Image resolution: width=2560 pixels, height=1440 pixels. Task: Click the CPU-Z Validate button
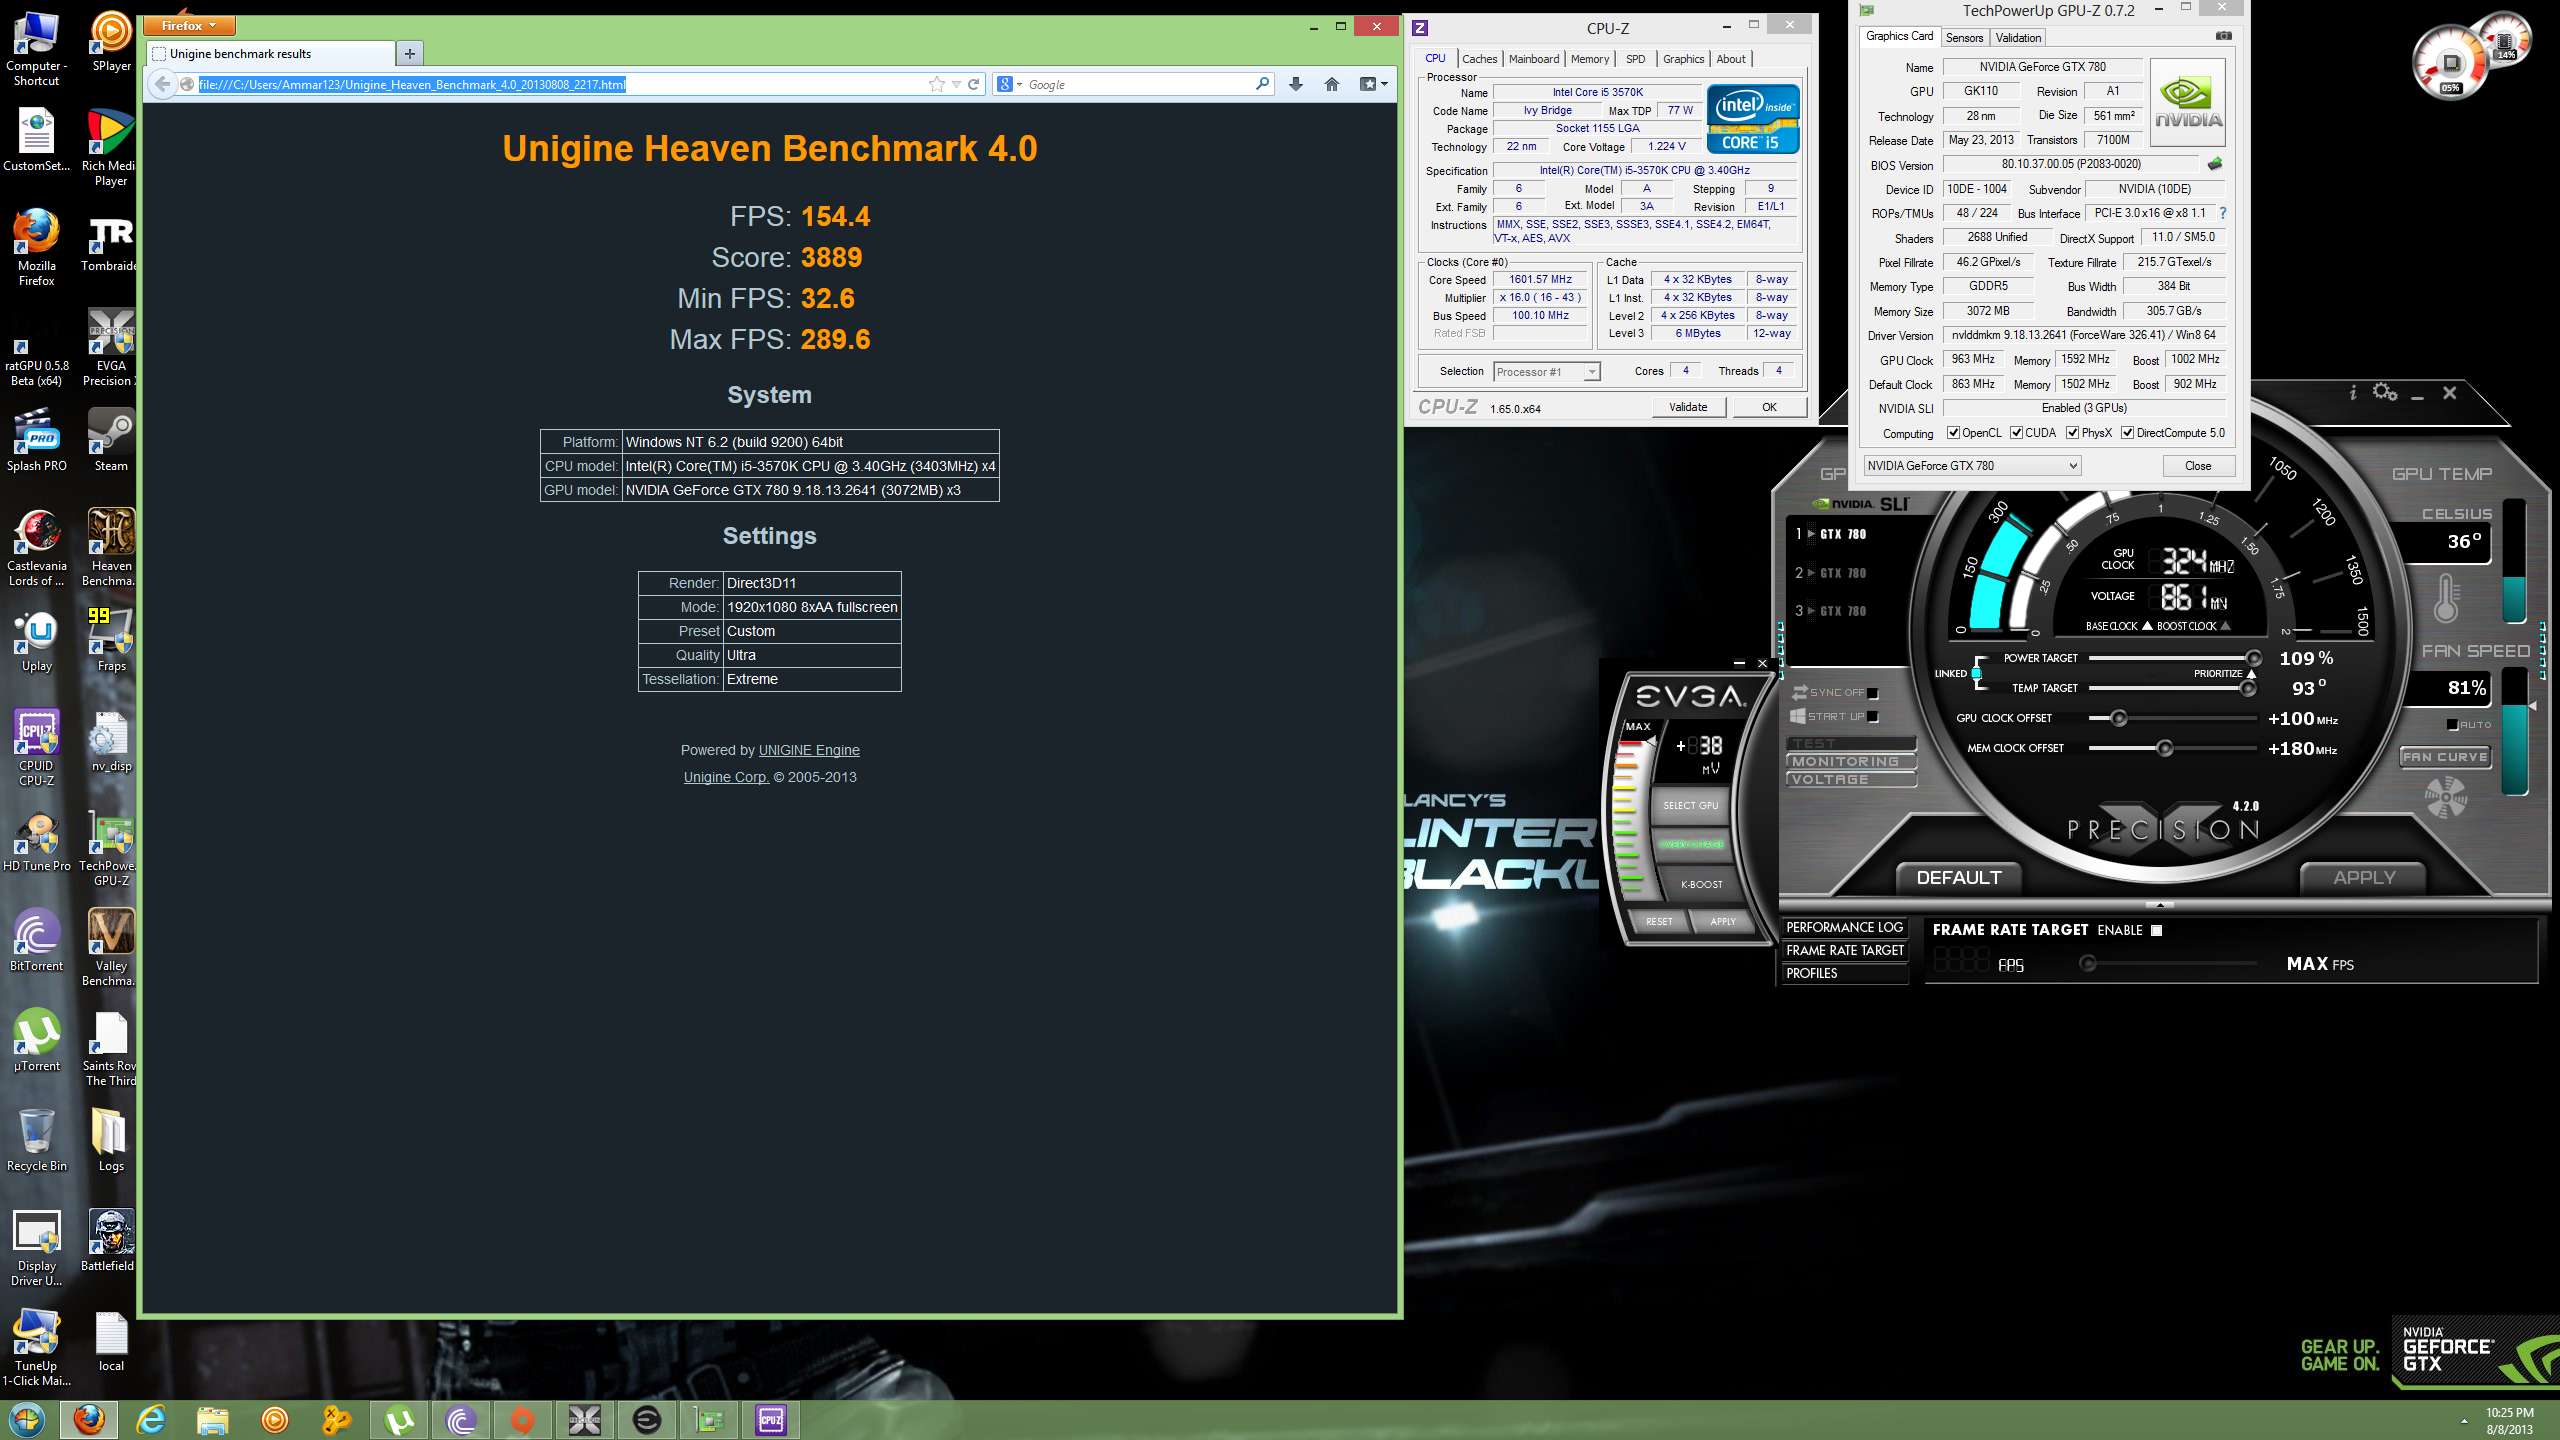(x=1688, y=407)
